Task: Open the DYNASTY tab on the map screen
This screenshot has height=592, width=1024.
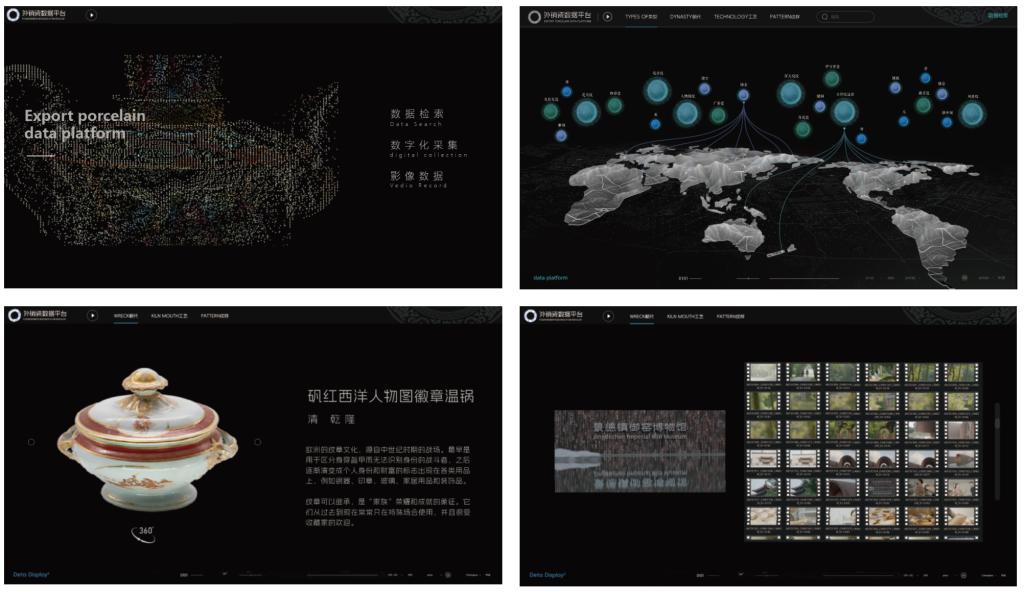Action: pos(685,17)
